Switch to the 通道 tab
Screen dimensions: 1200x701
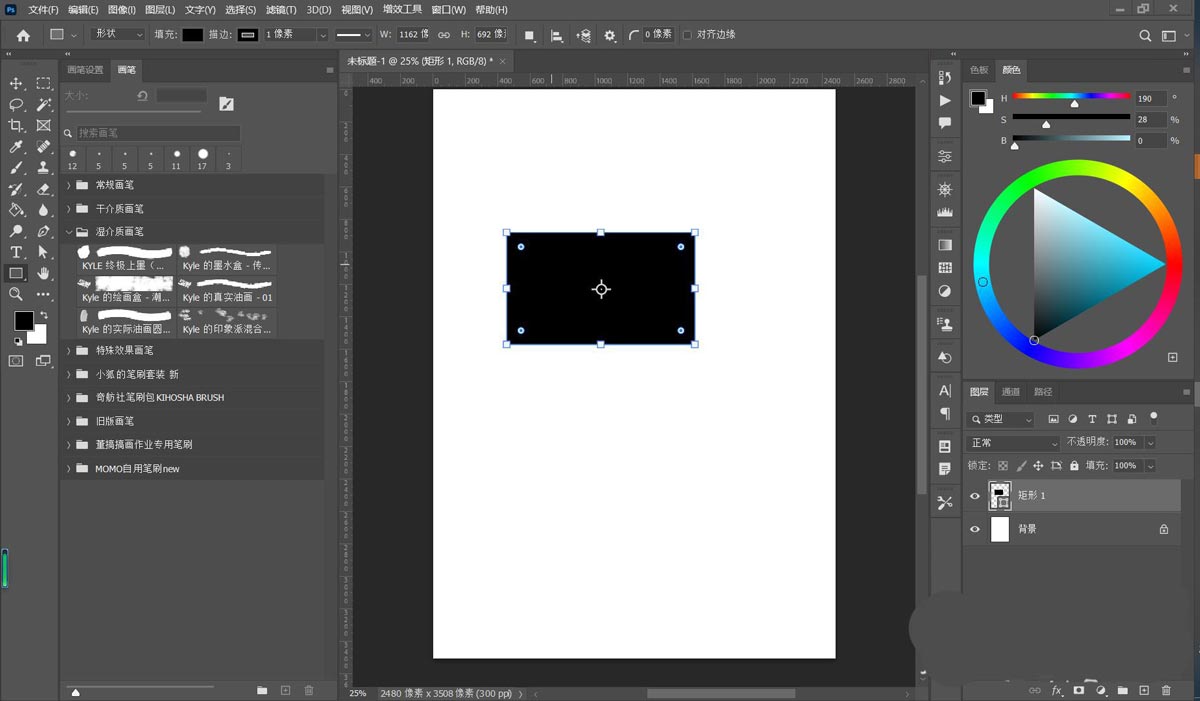(x=1011, y=392)
